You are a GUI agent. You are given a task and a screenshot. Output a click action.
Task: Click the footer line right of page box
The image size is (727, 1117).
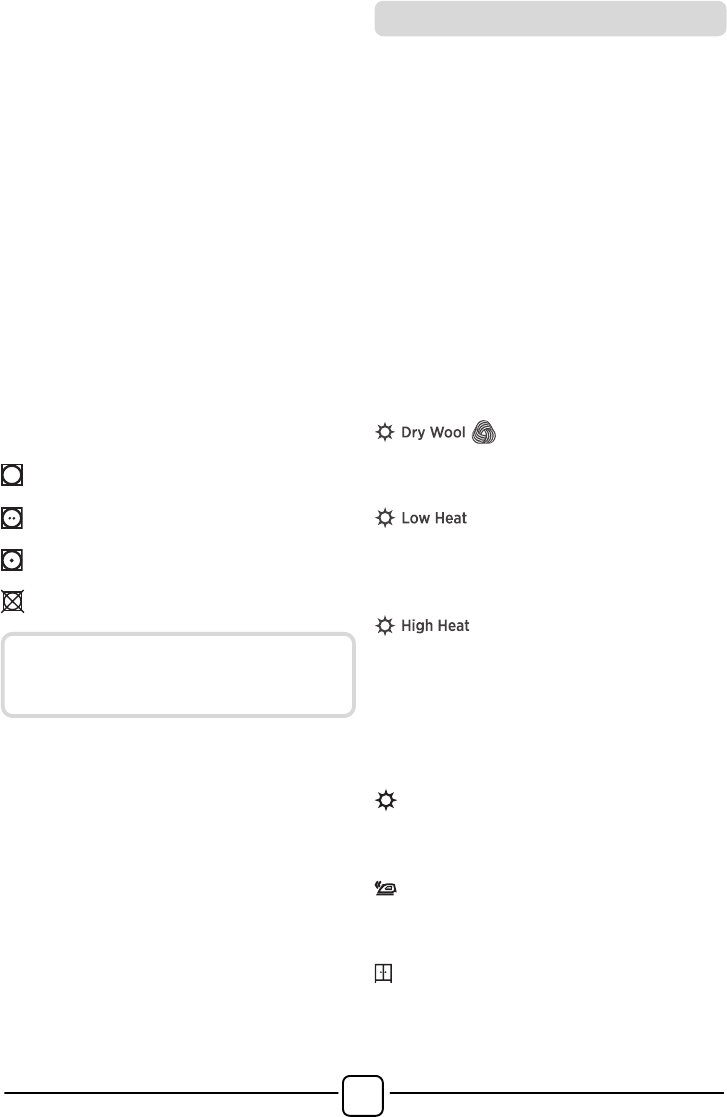point(557,1092)
